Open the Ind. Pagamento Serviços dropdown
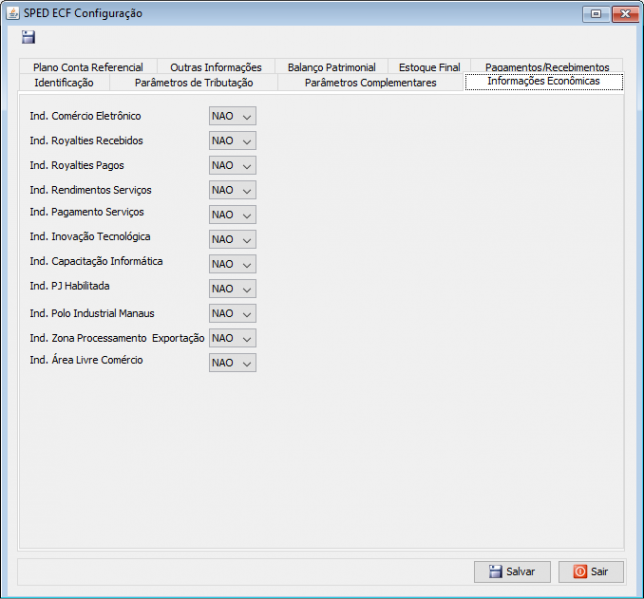The image size is (644, 599). pos(232,214)
